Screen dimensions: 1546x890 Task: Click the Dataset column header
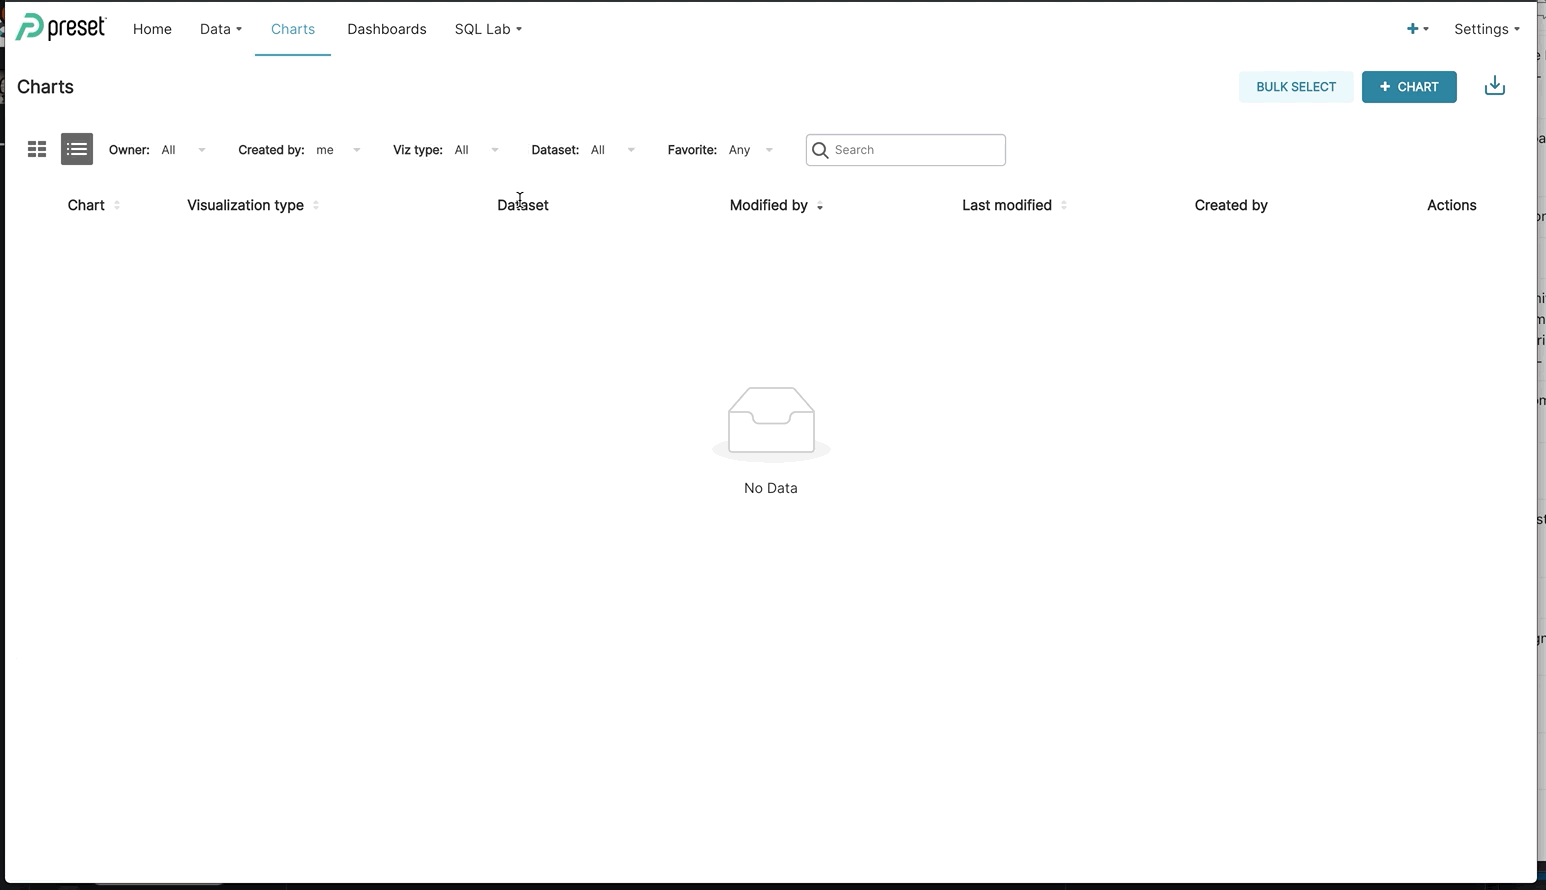point(523,205)
